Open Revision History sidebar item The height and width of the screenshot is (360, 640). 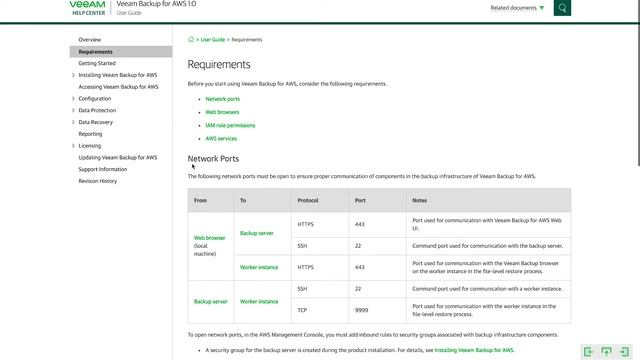(x=98, y=181)
